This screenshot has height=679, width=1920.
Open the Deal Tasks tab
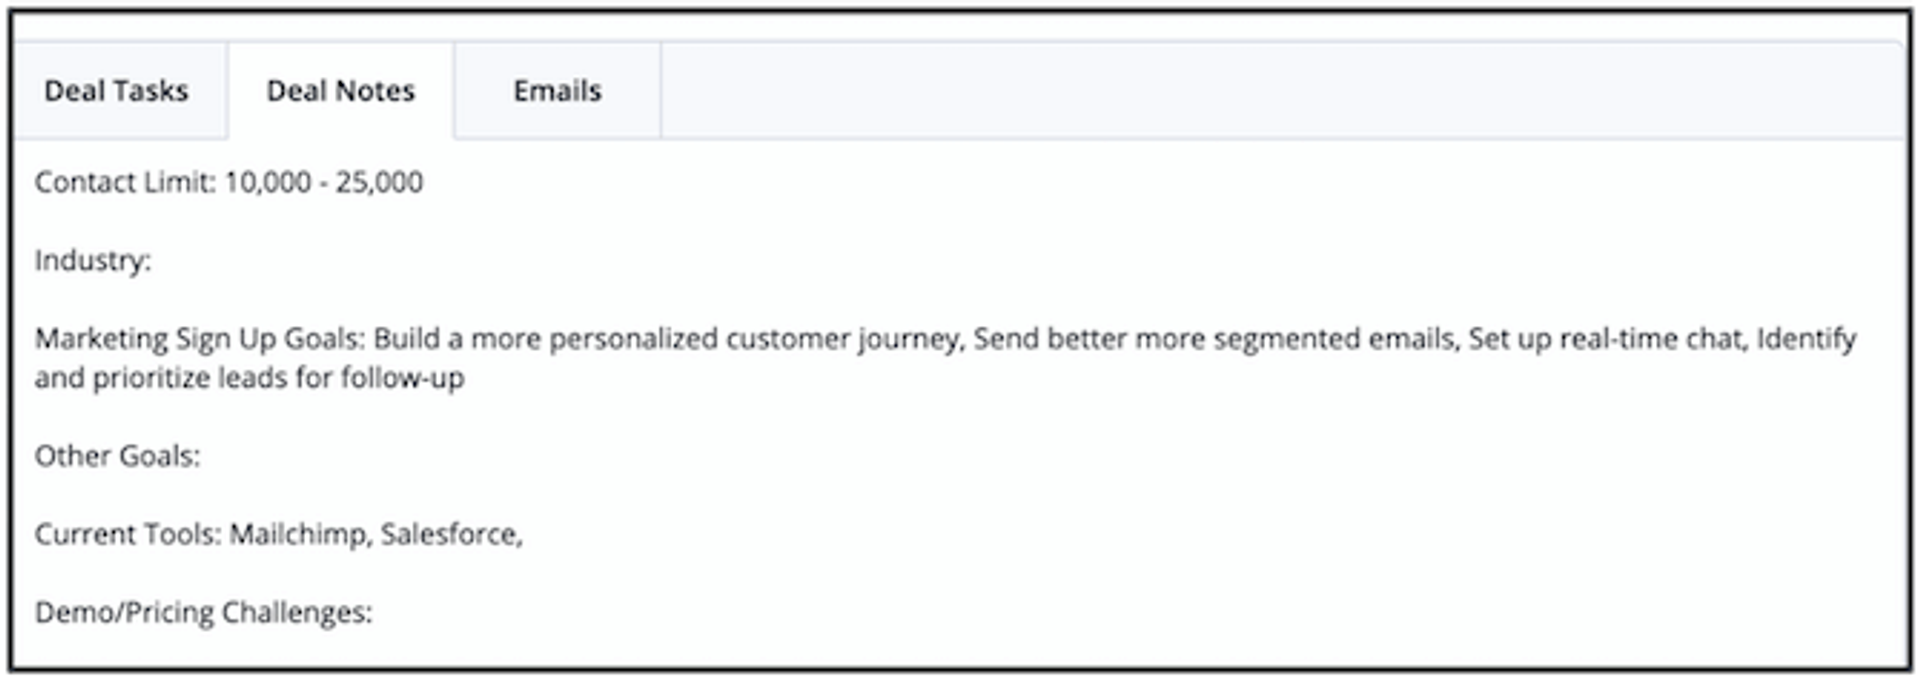point(116,91)
